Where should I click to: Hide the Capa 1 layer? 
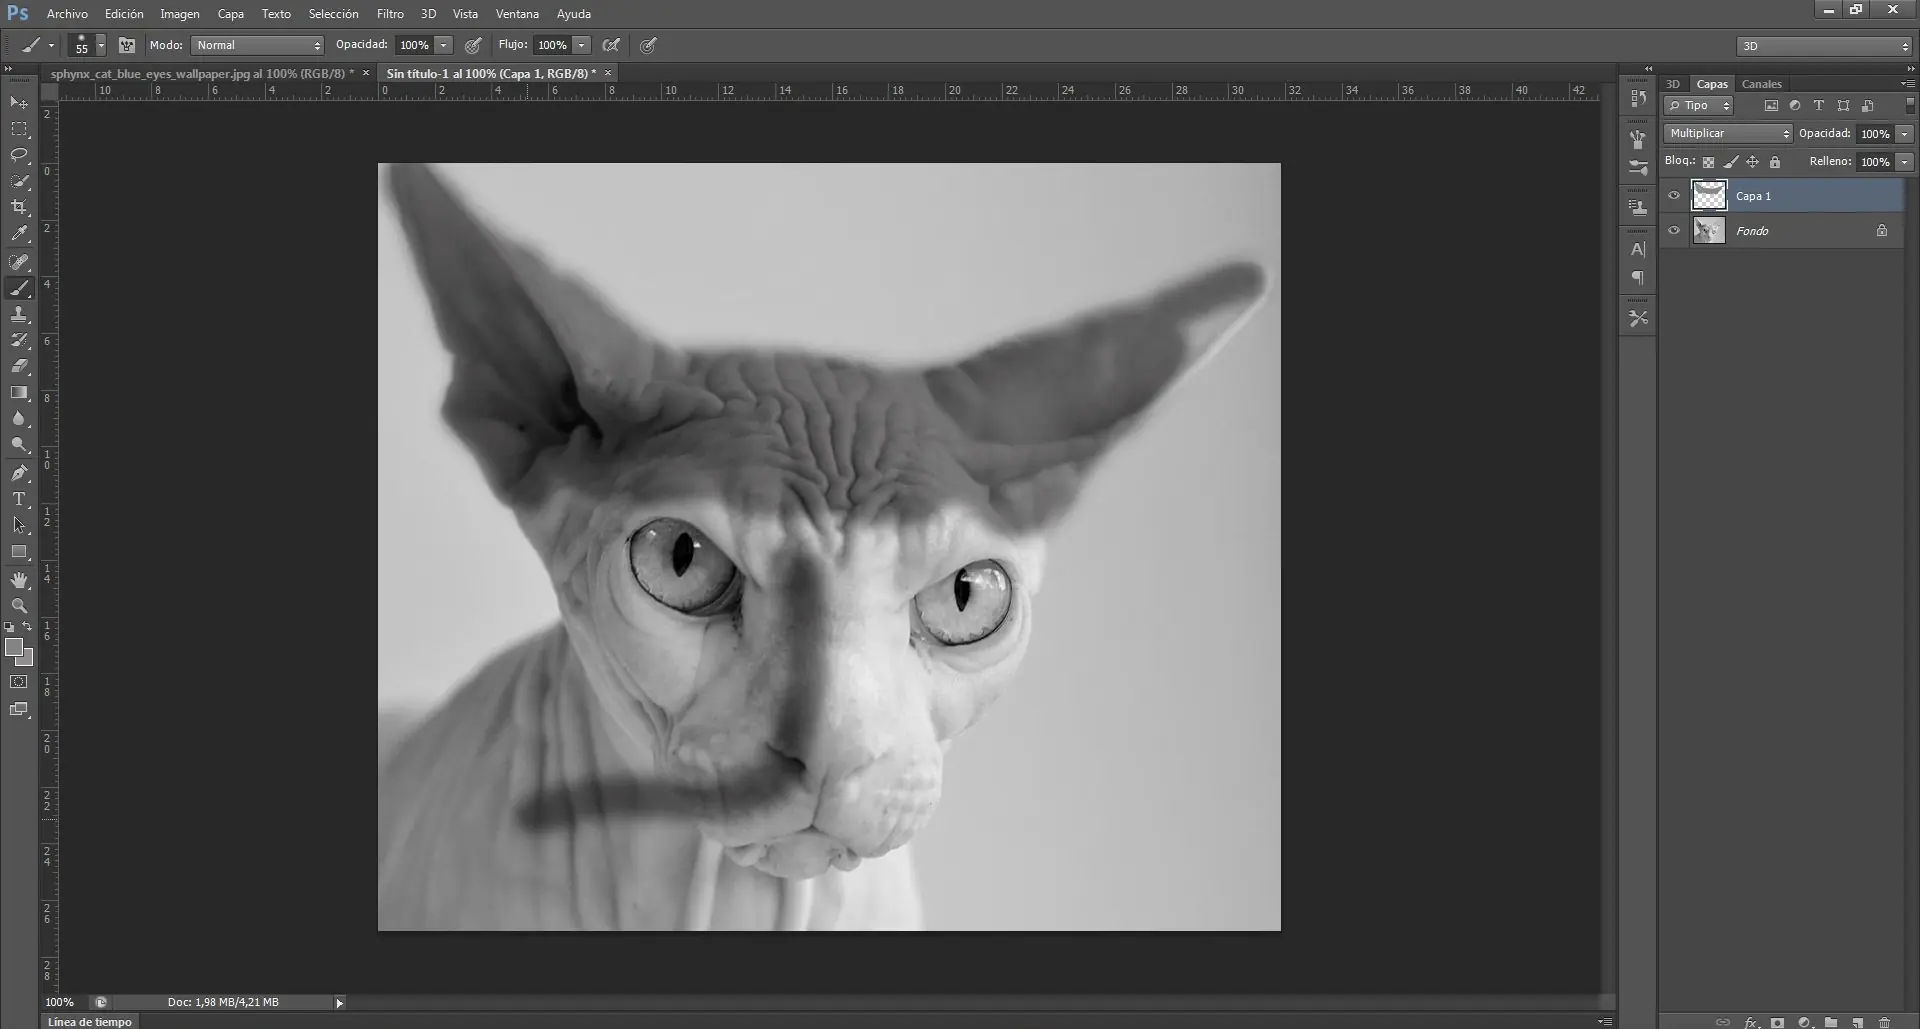pyautogui.click(x=1674, y=196)
